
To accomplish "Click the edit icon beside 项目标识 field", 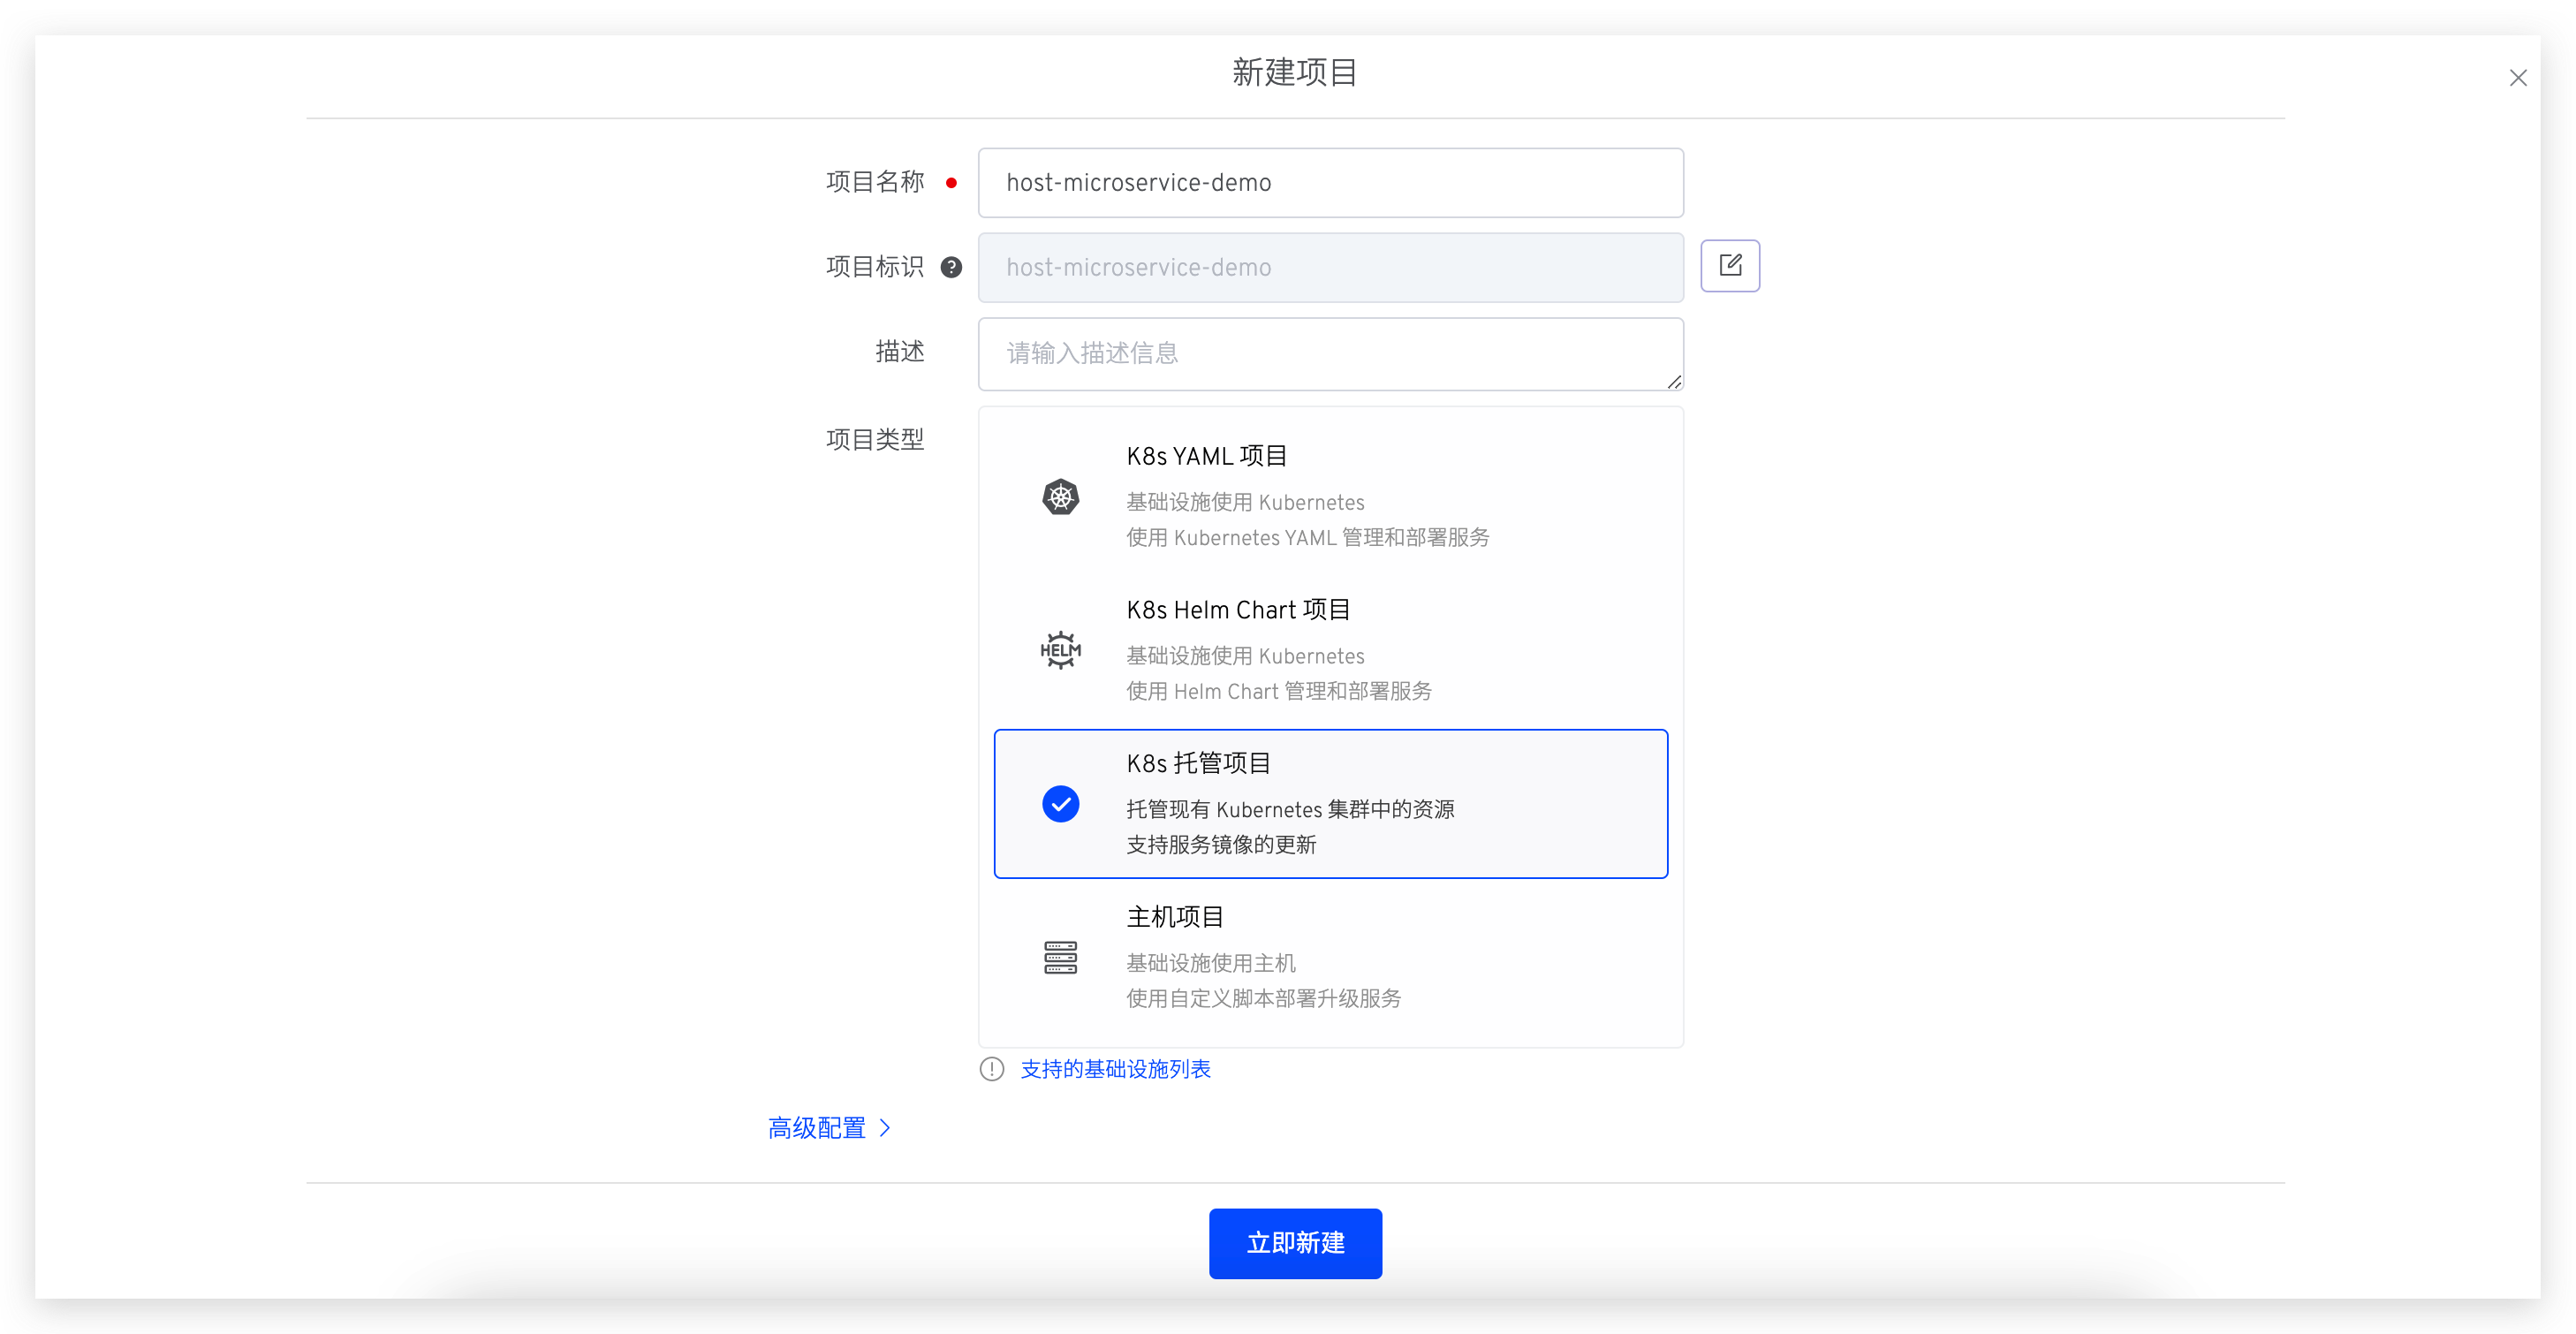I will 1730,265.
